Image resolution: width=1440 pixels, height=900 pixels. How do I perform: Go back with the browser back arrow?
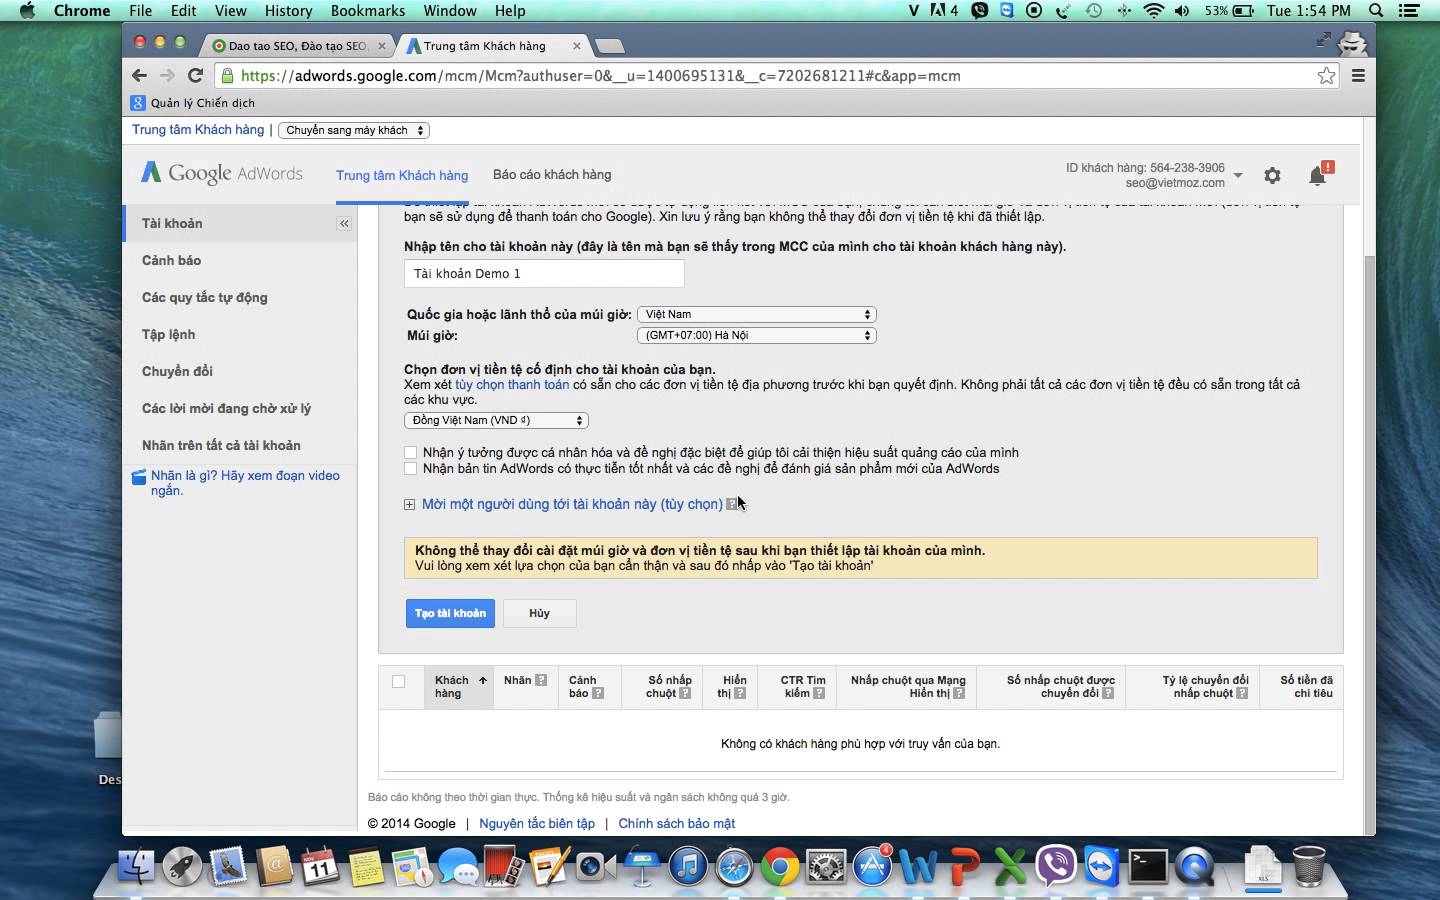[x=140, y=76]
